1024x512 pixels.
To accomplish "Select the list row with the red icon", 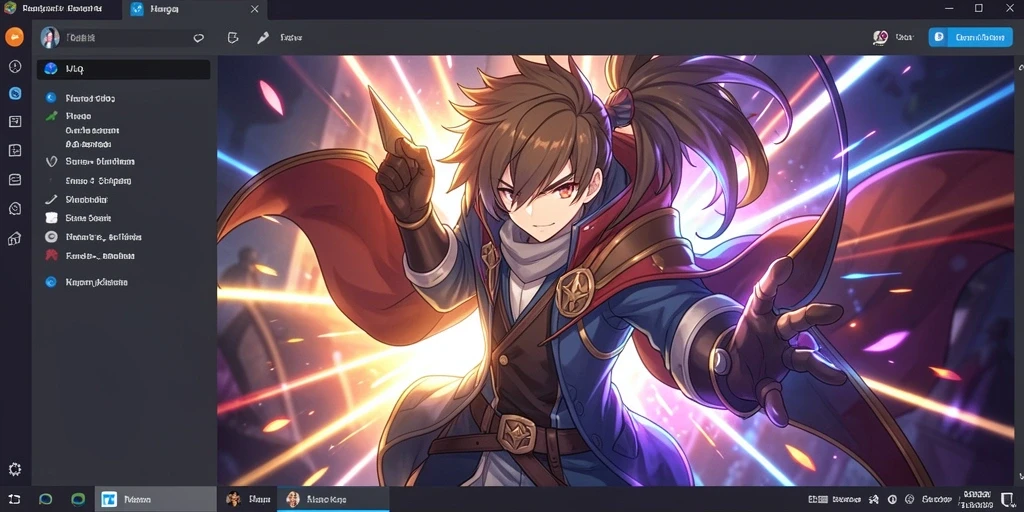I will [x=123, y=256].
